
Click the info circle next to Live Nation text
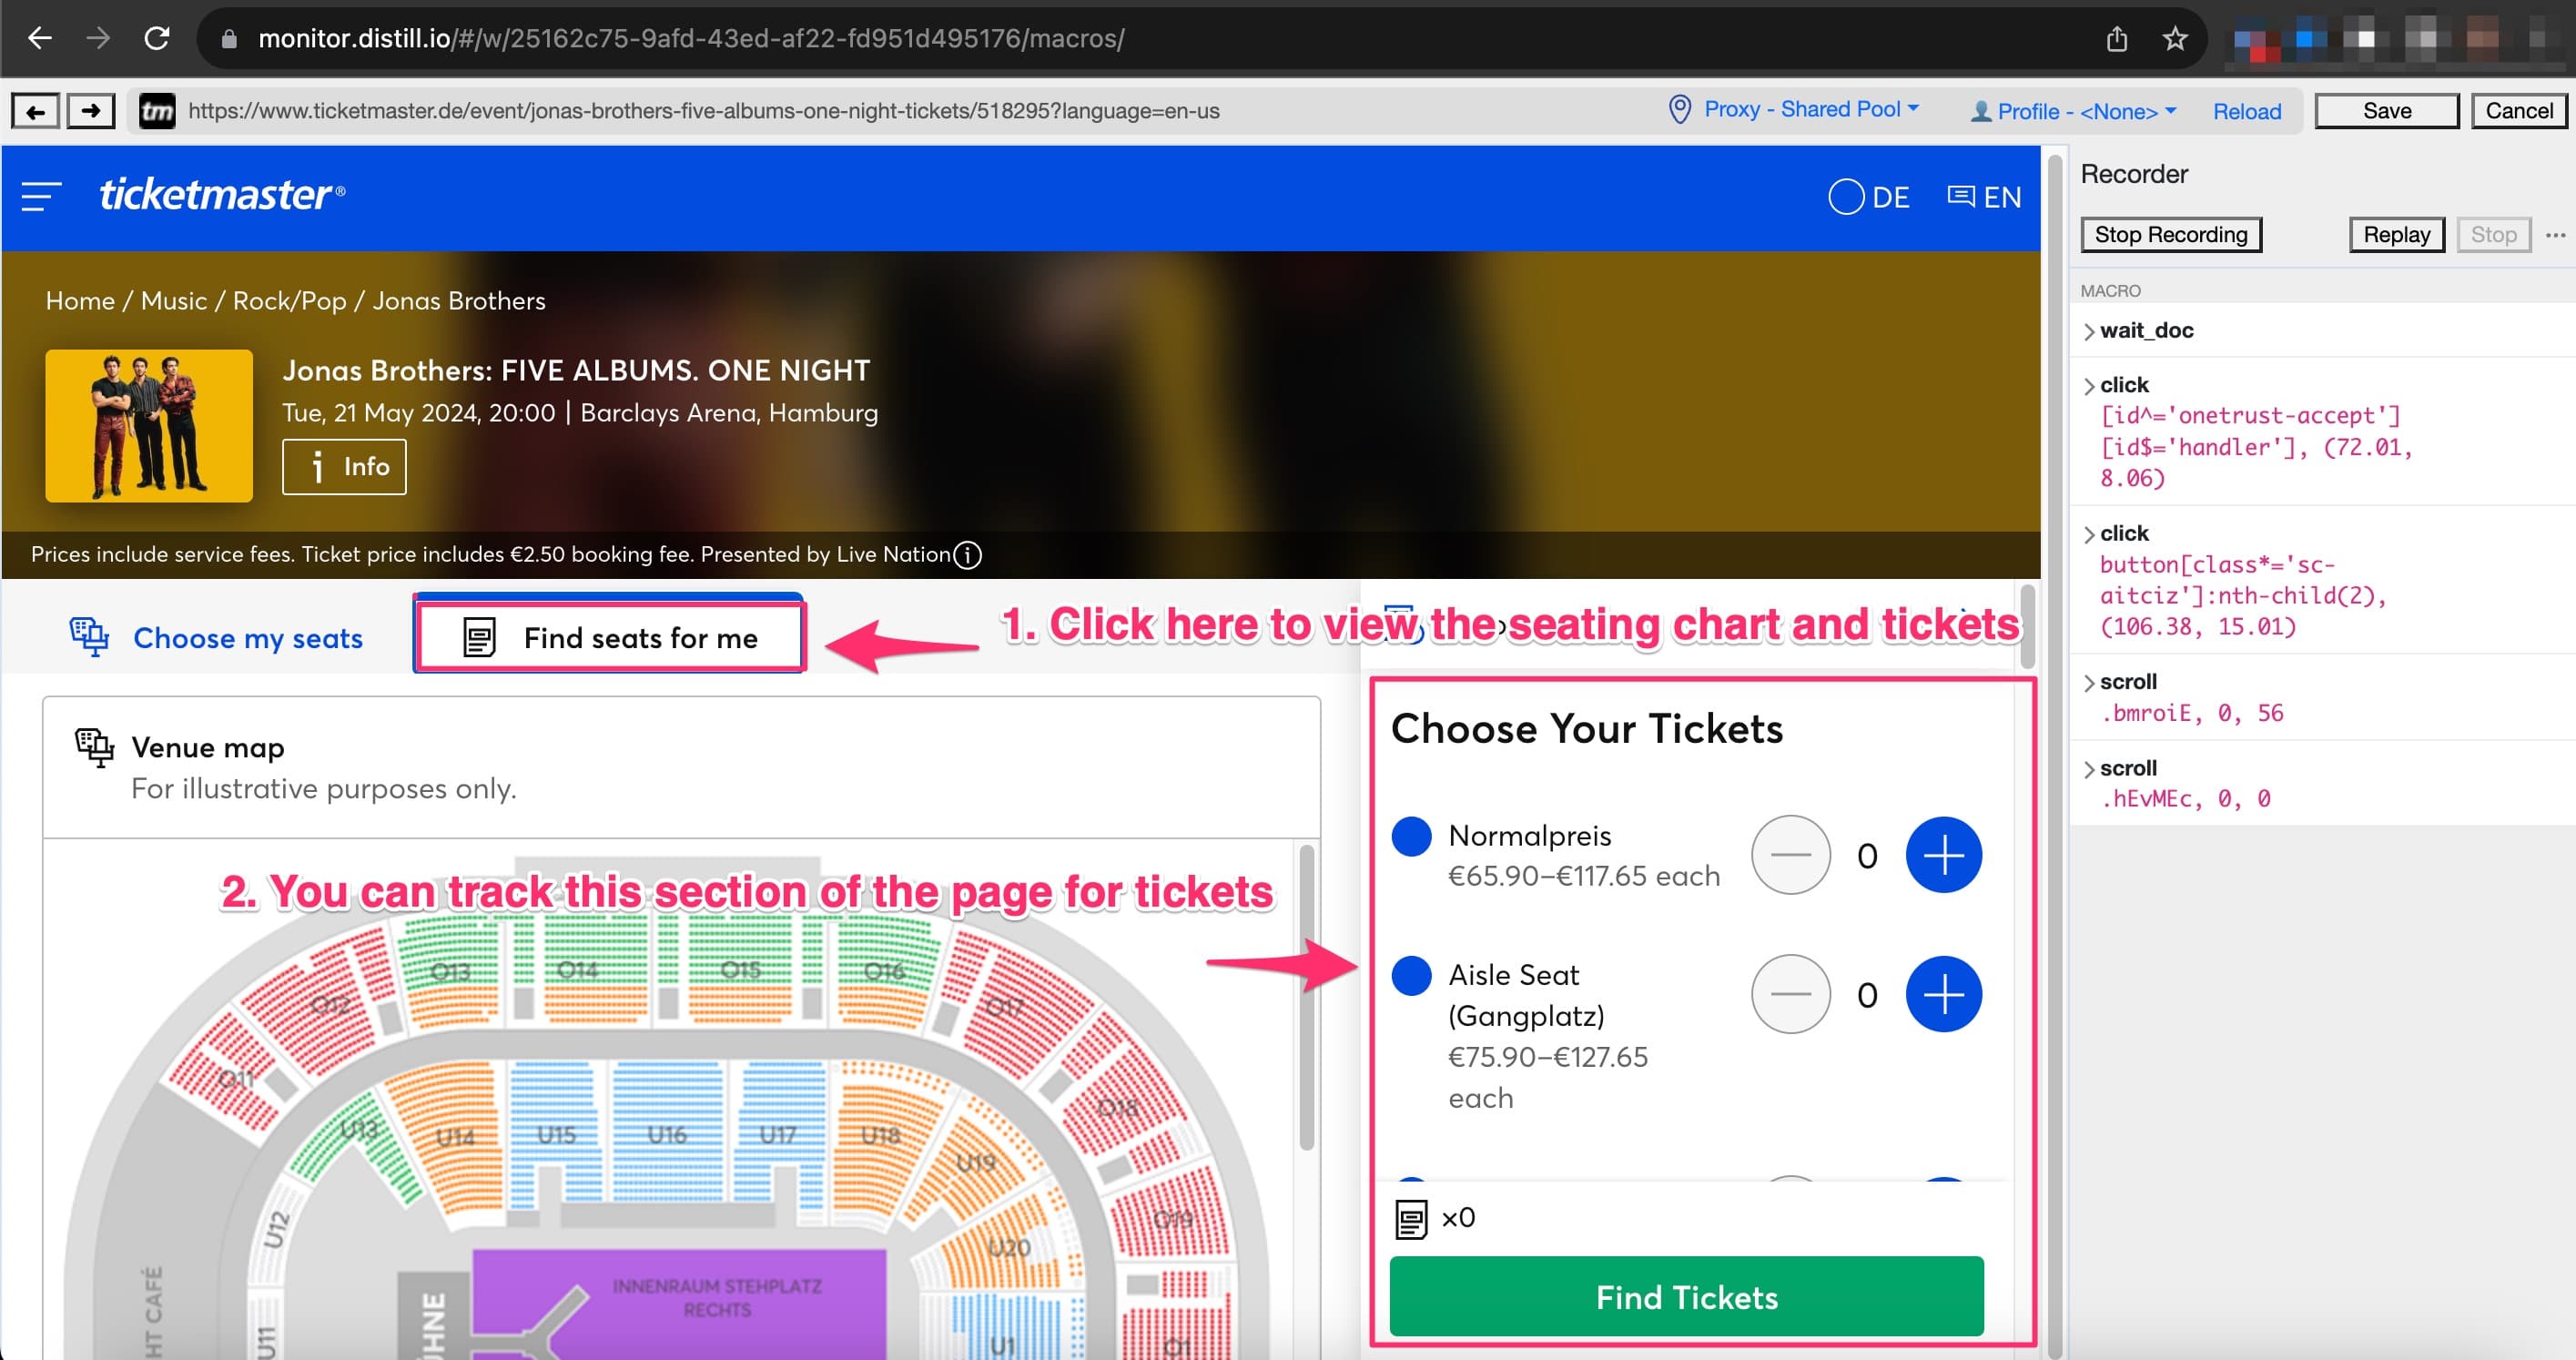click(x=968, y=554)
